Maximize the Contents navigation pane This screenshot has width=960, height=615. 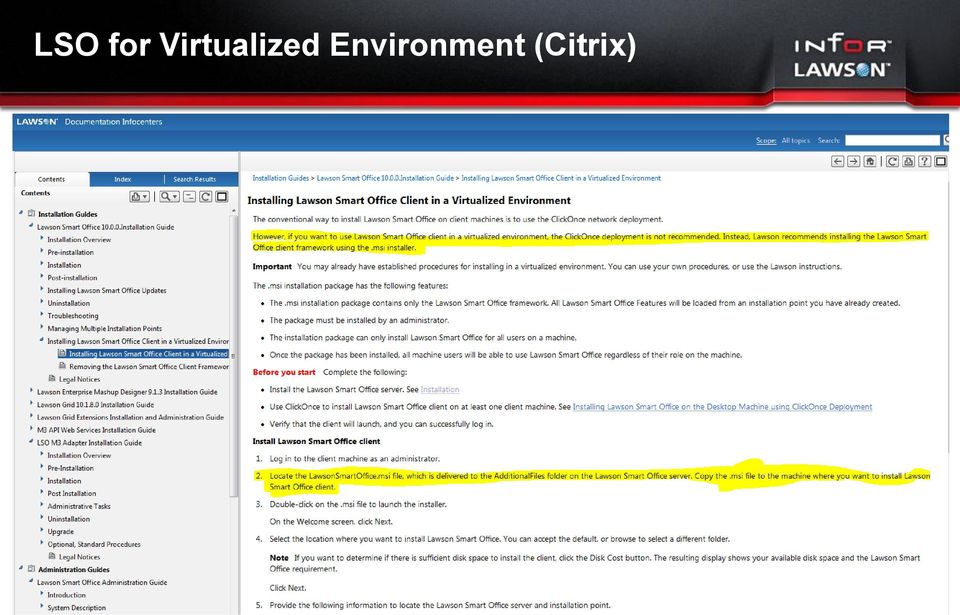pos(222,197)
